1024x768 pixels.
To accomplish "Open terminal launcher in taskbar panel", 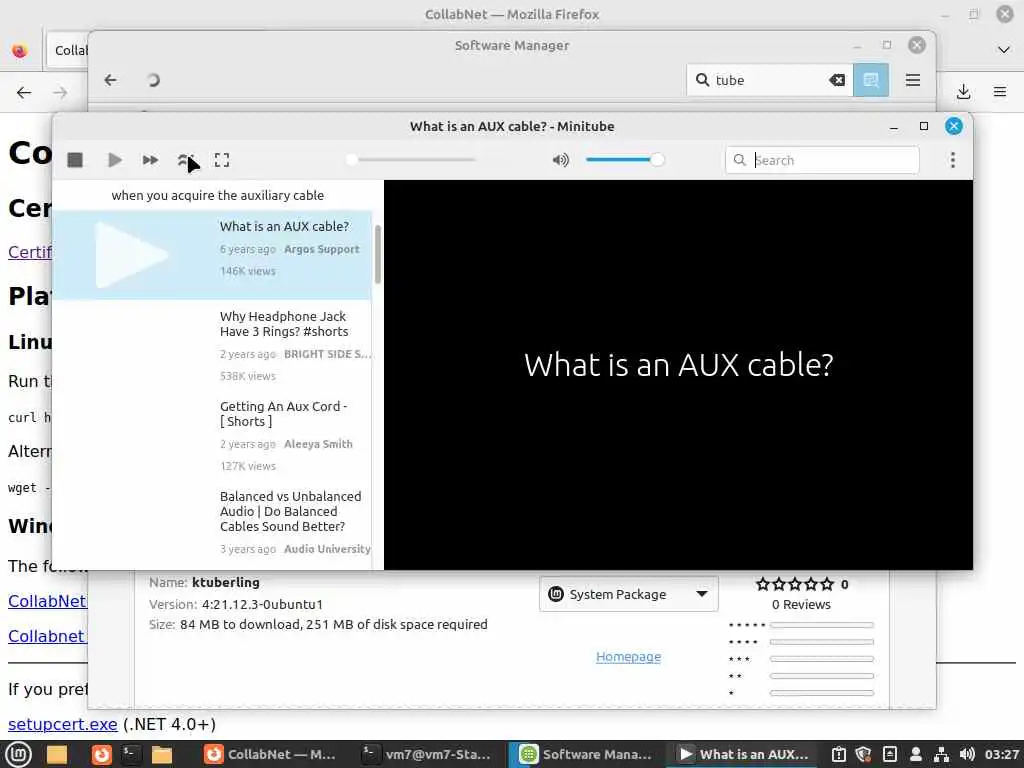I will pos(130,754).
